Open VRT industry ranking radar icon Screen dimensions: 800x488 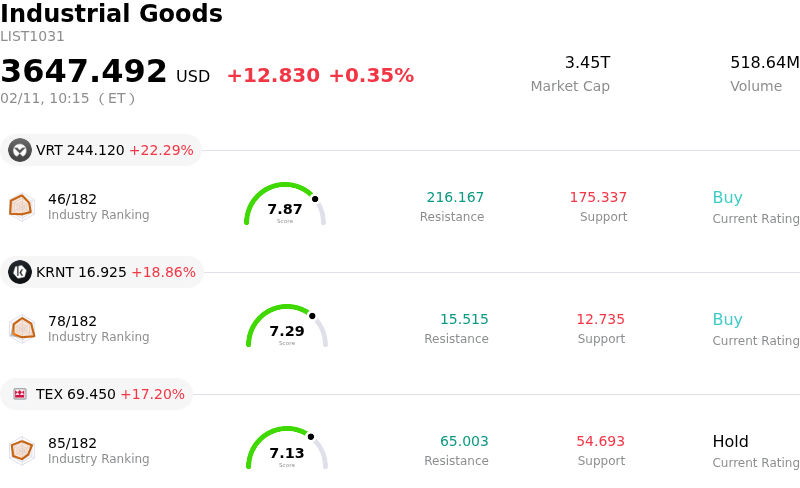pos(21,206)
